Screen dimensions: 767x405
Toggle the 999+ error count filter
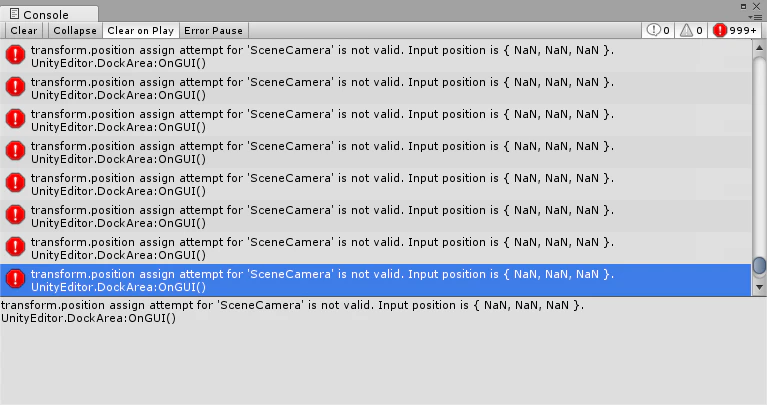point(735,30)
